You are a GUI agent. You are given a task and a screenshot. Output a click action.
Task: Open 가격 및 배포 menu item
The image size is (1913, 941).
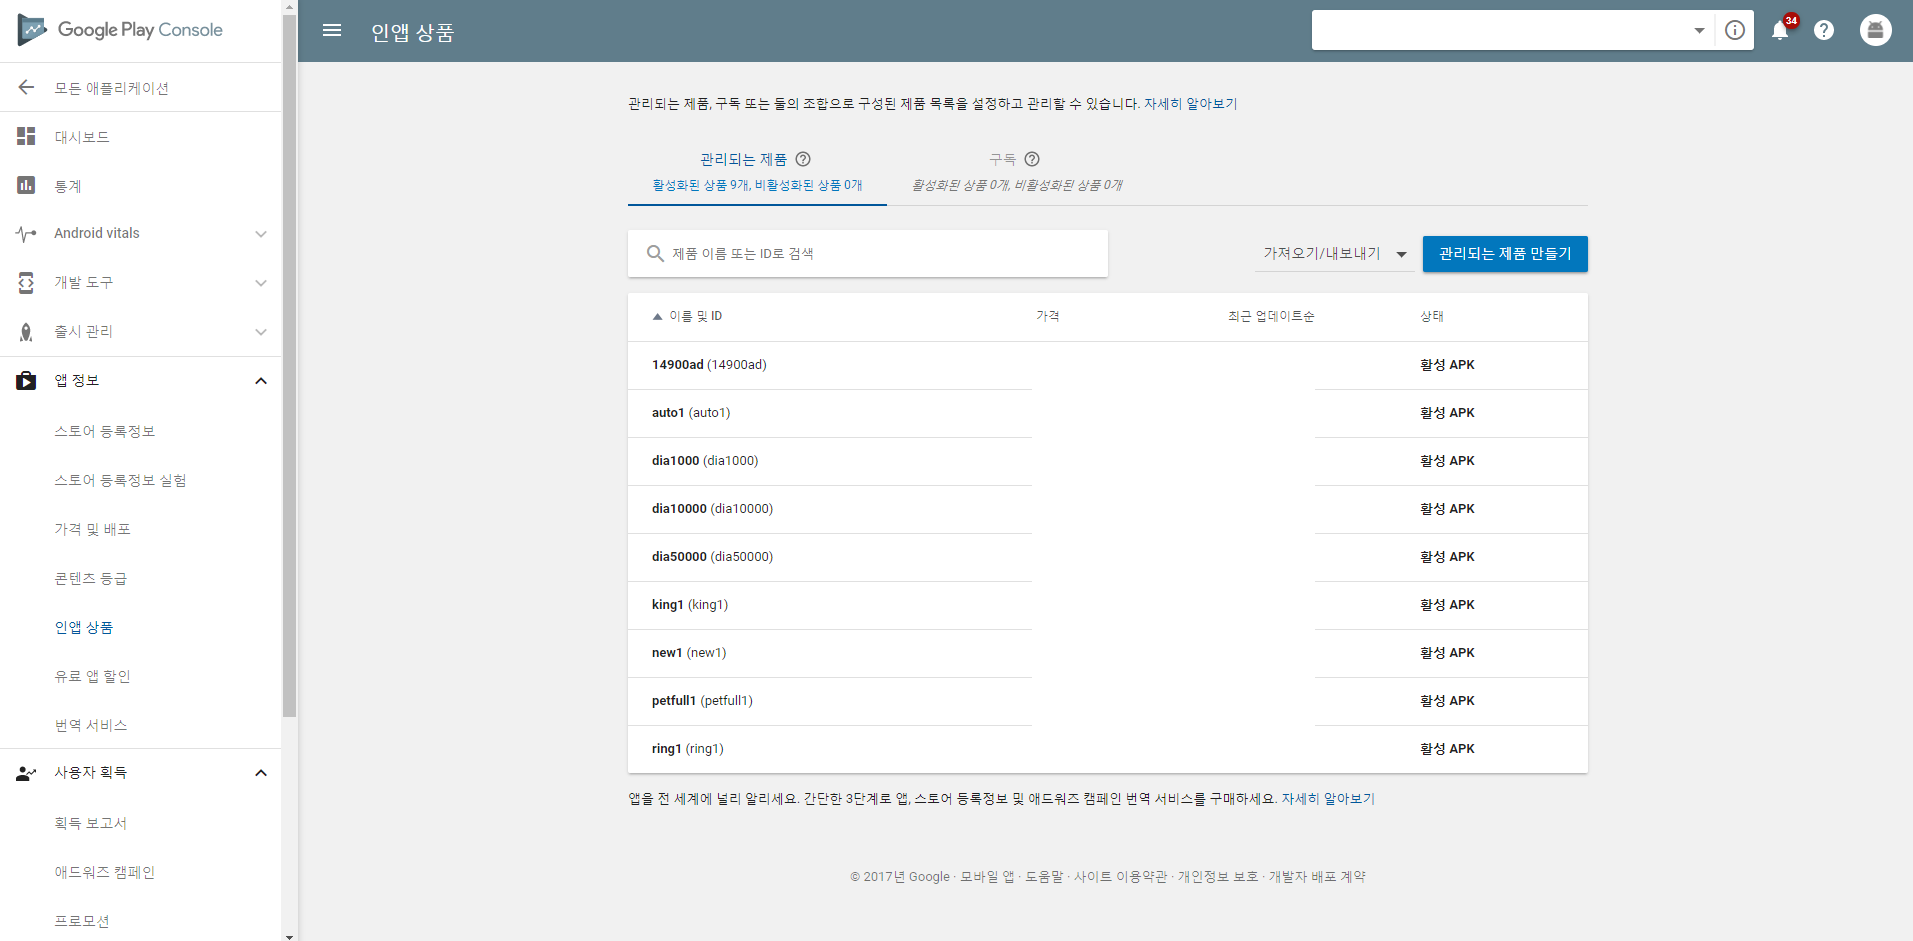[x=92, y=529]
